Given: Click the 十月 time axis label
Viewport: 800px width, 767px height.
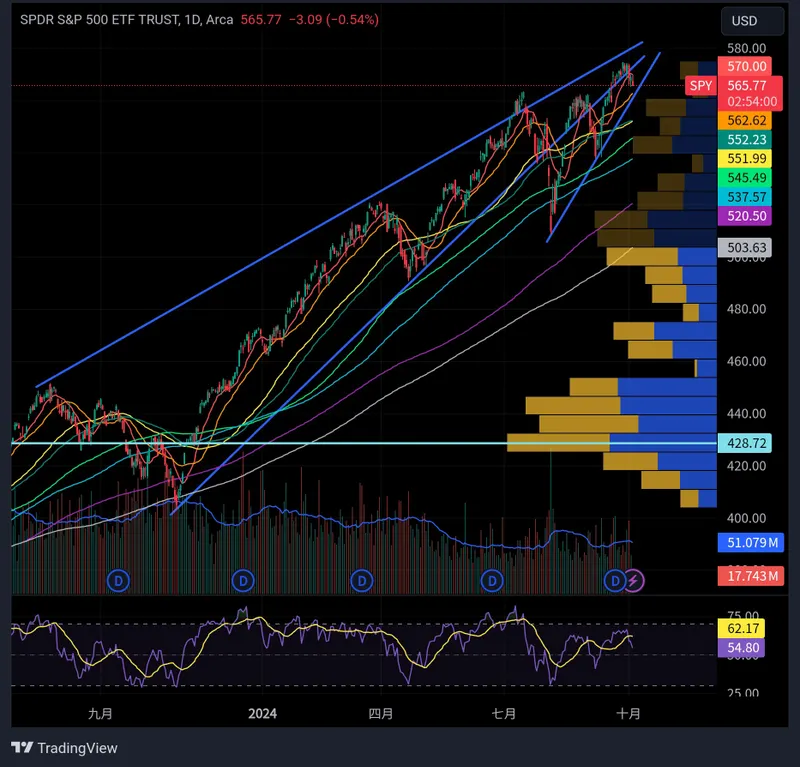Looking at the screenshot, I should click(x=629, y=713).
